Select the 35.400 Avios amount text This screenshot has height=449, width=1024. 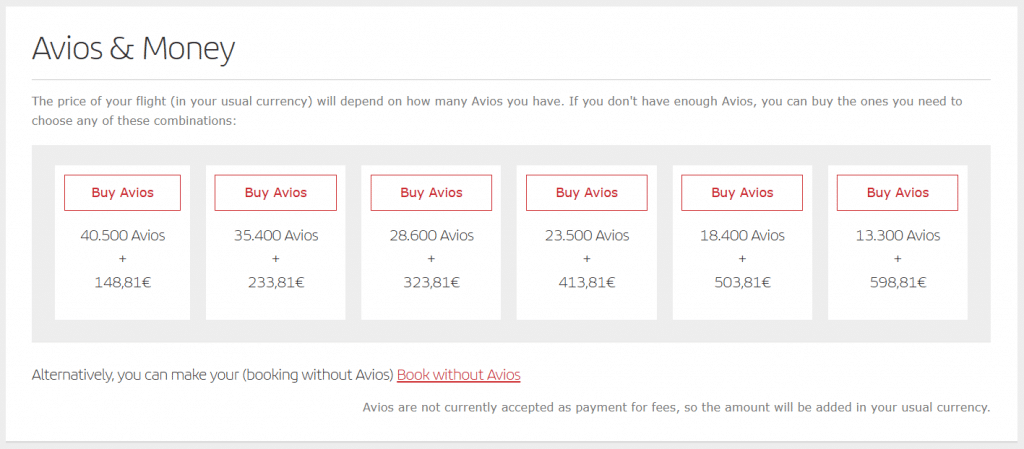click(276, 236)
